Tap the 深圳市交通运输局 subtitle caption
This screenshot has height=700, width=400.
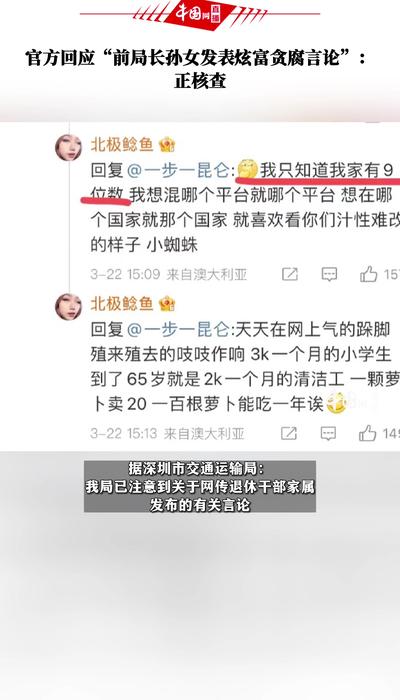(200, 487)
